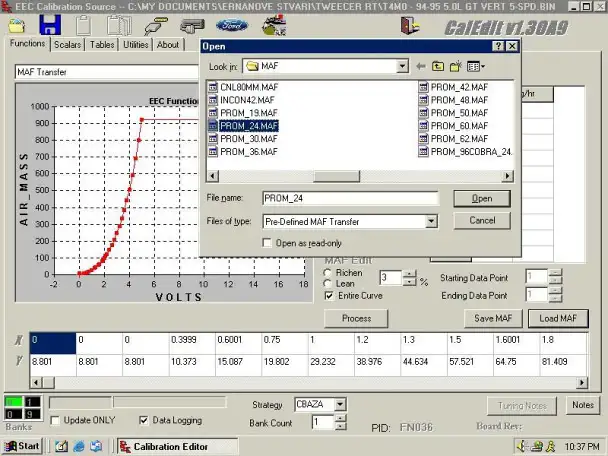
Task: Expand the Files of type dropdown
Action: pyautogui.click(x=431, y=222)
